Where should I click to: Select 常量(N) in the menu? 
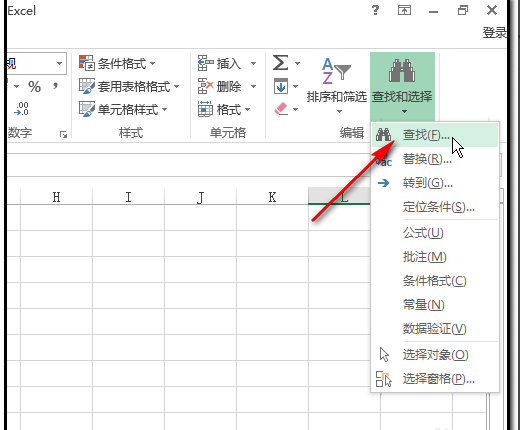point(435,305)
